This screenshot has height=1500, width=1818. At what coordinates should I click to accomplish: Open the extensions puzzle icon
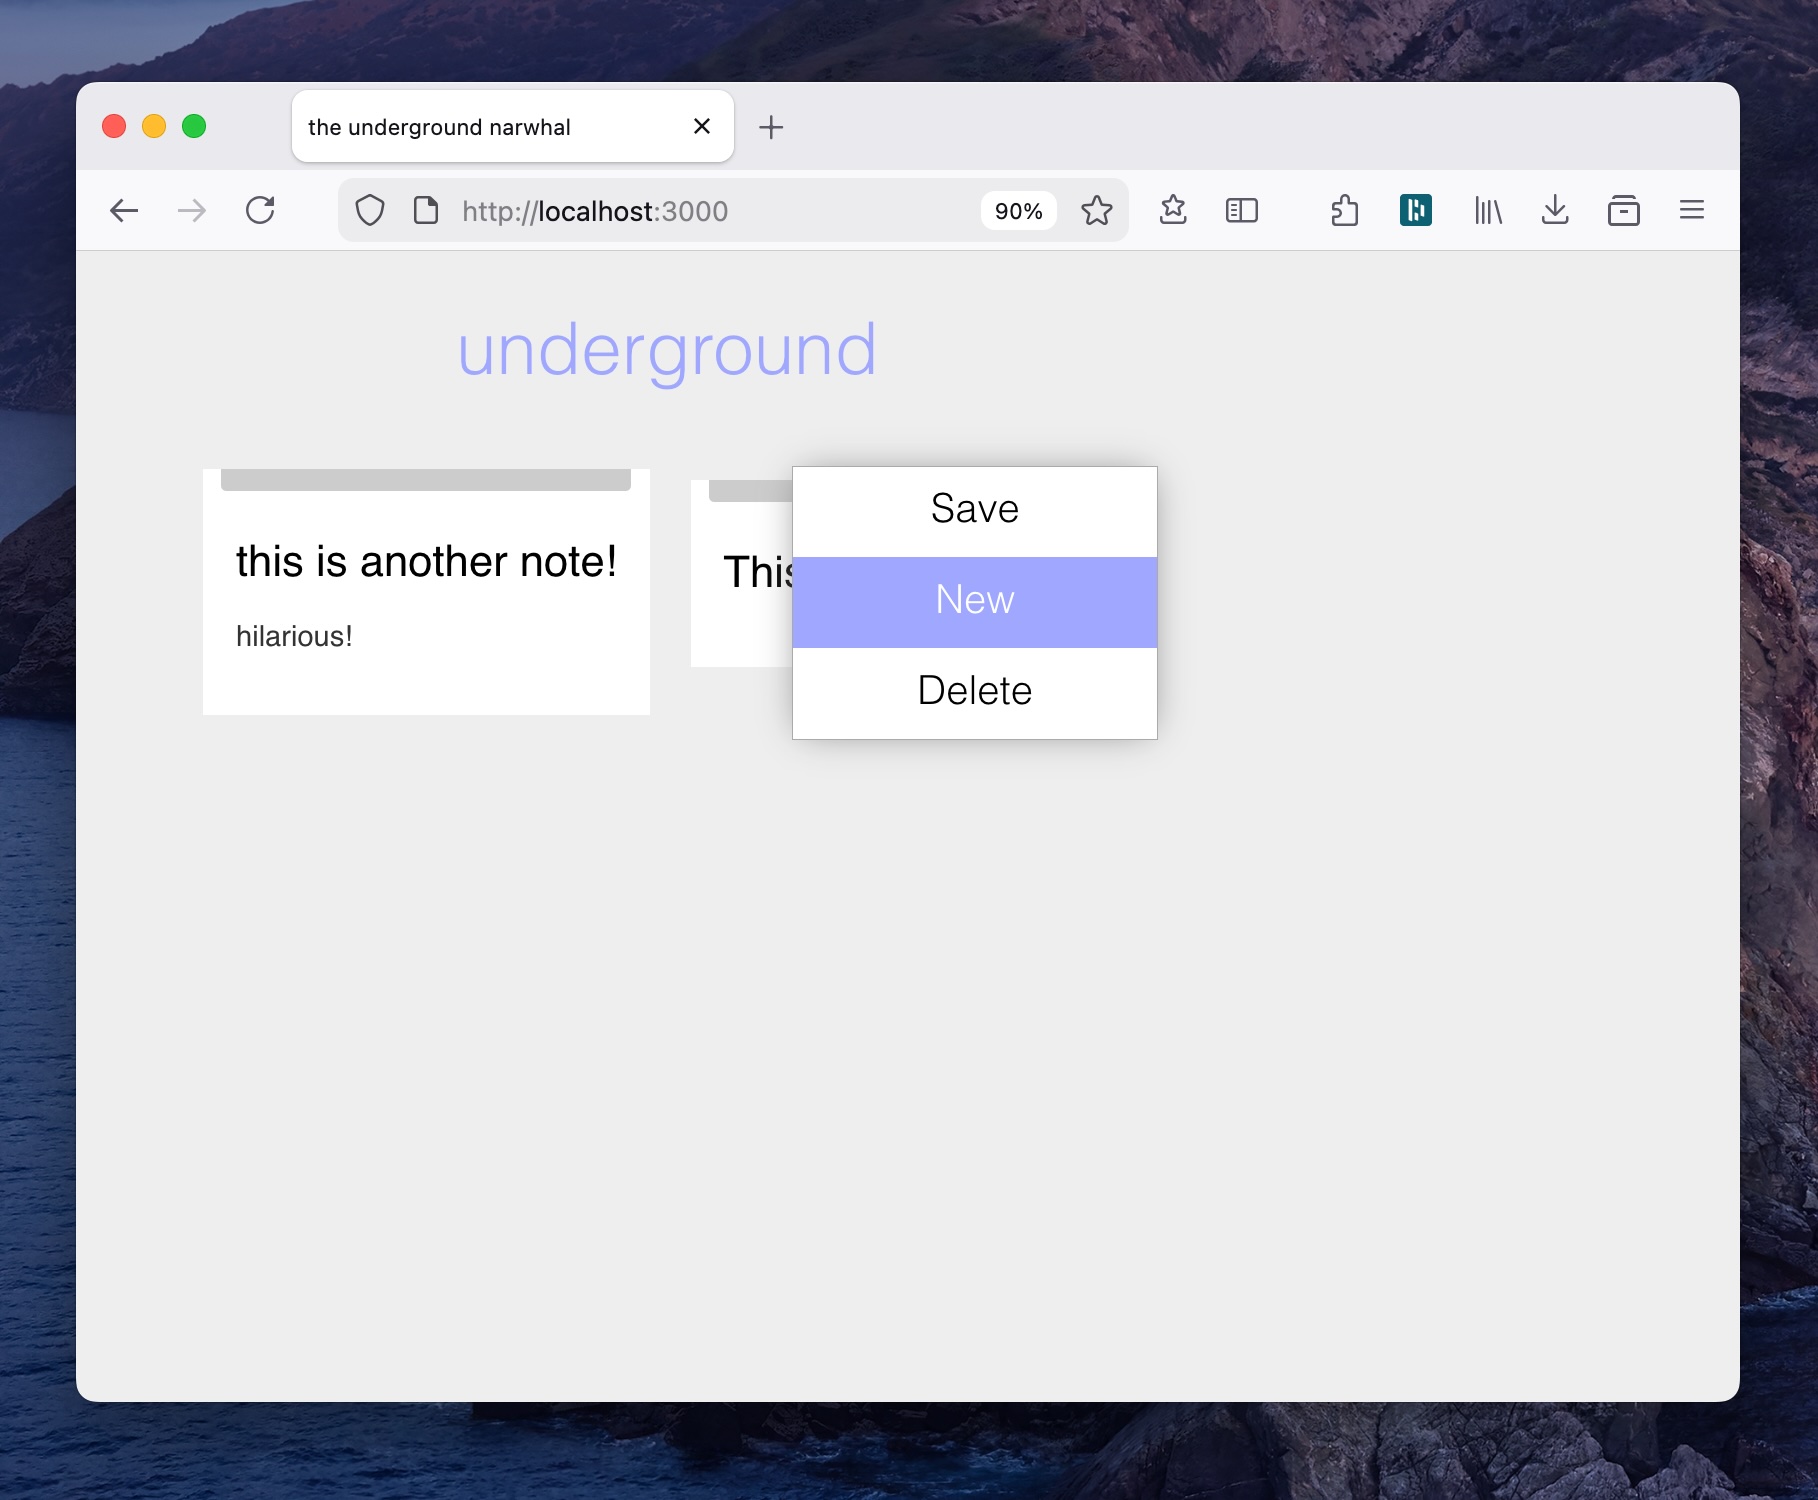(1344, 211)
